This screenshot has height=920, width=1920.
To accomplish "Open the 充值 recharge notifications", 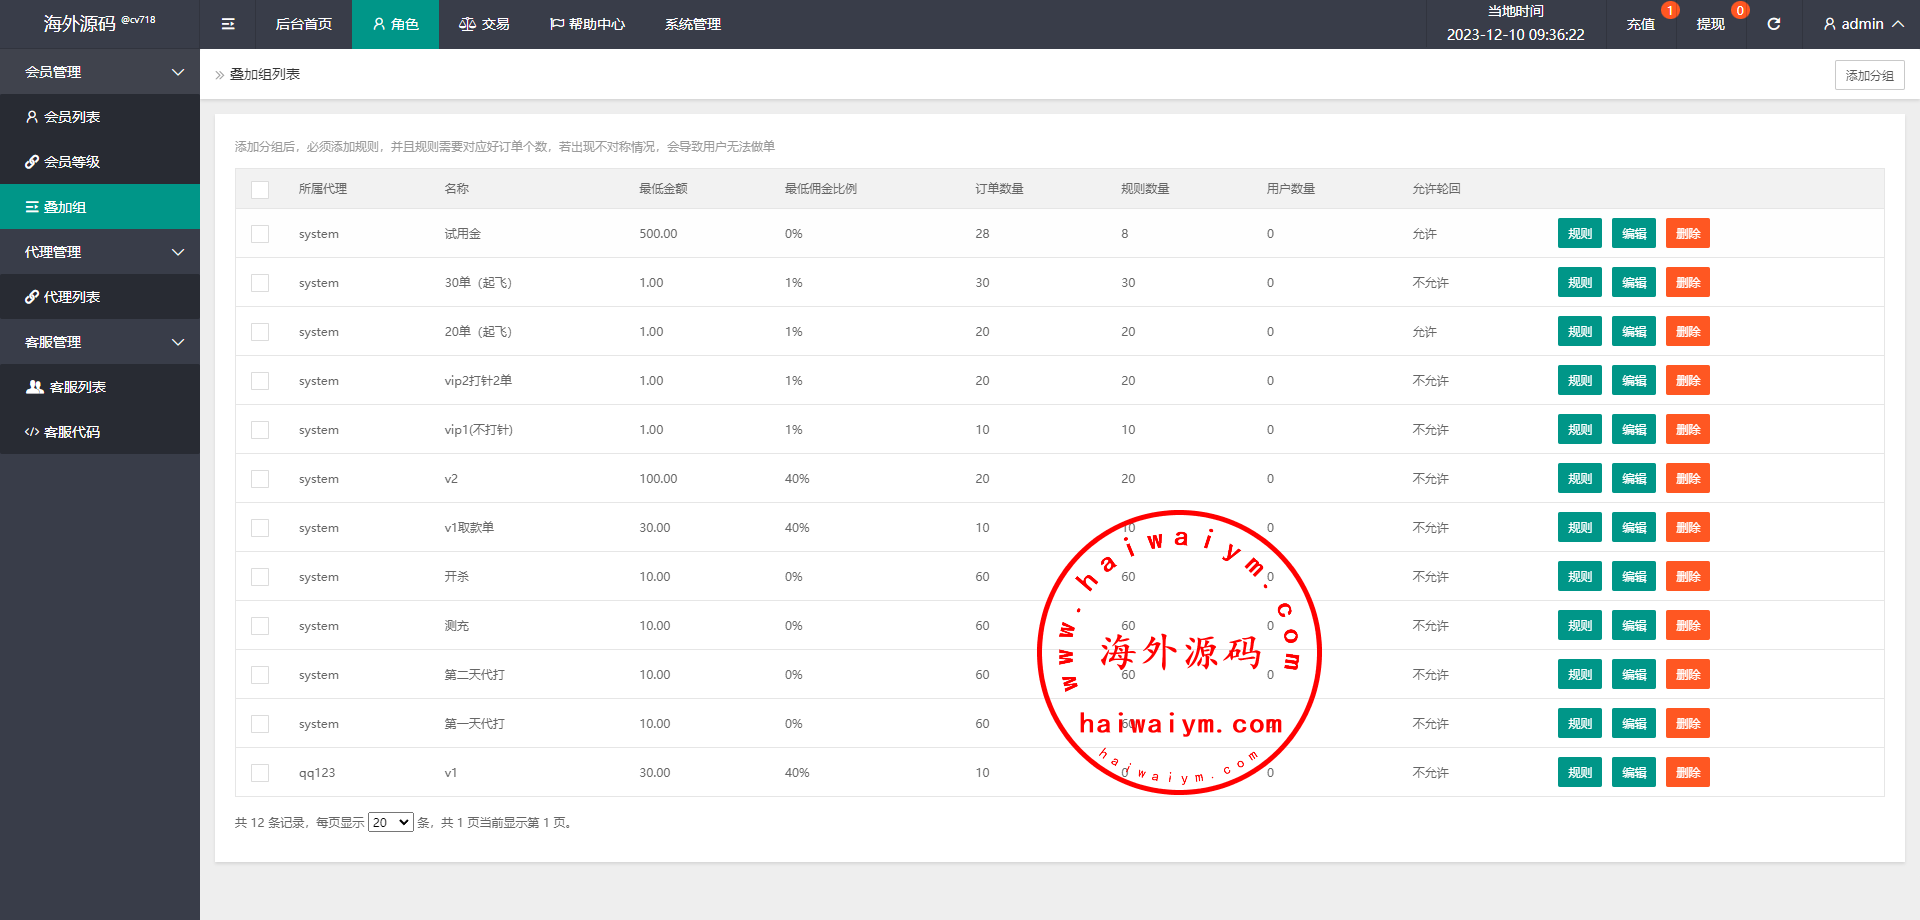I will coord(1640,24).
